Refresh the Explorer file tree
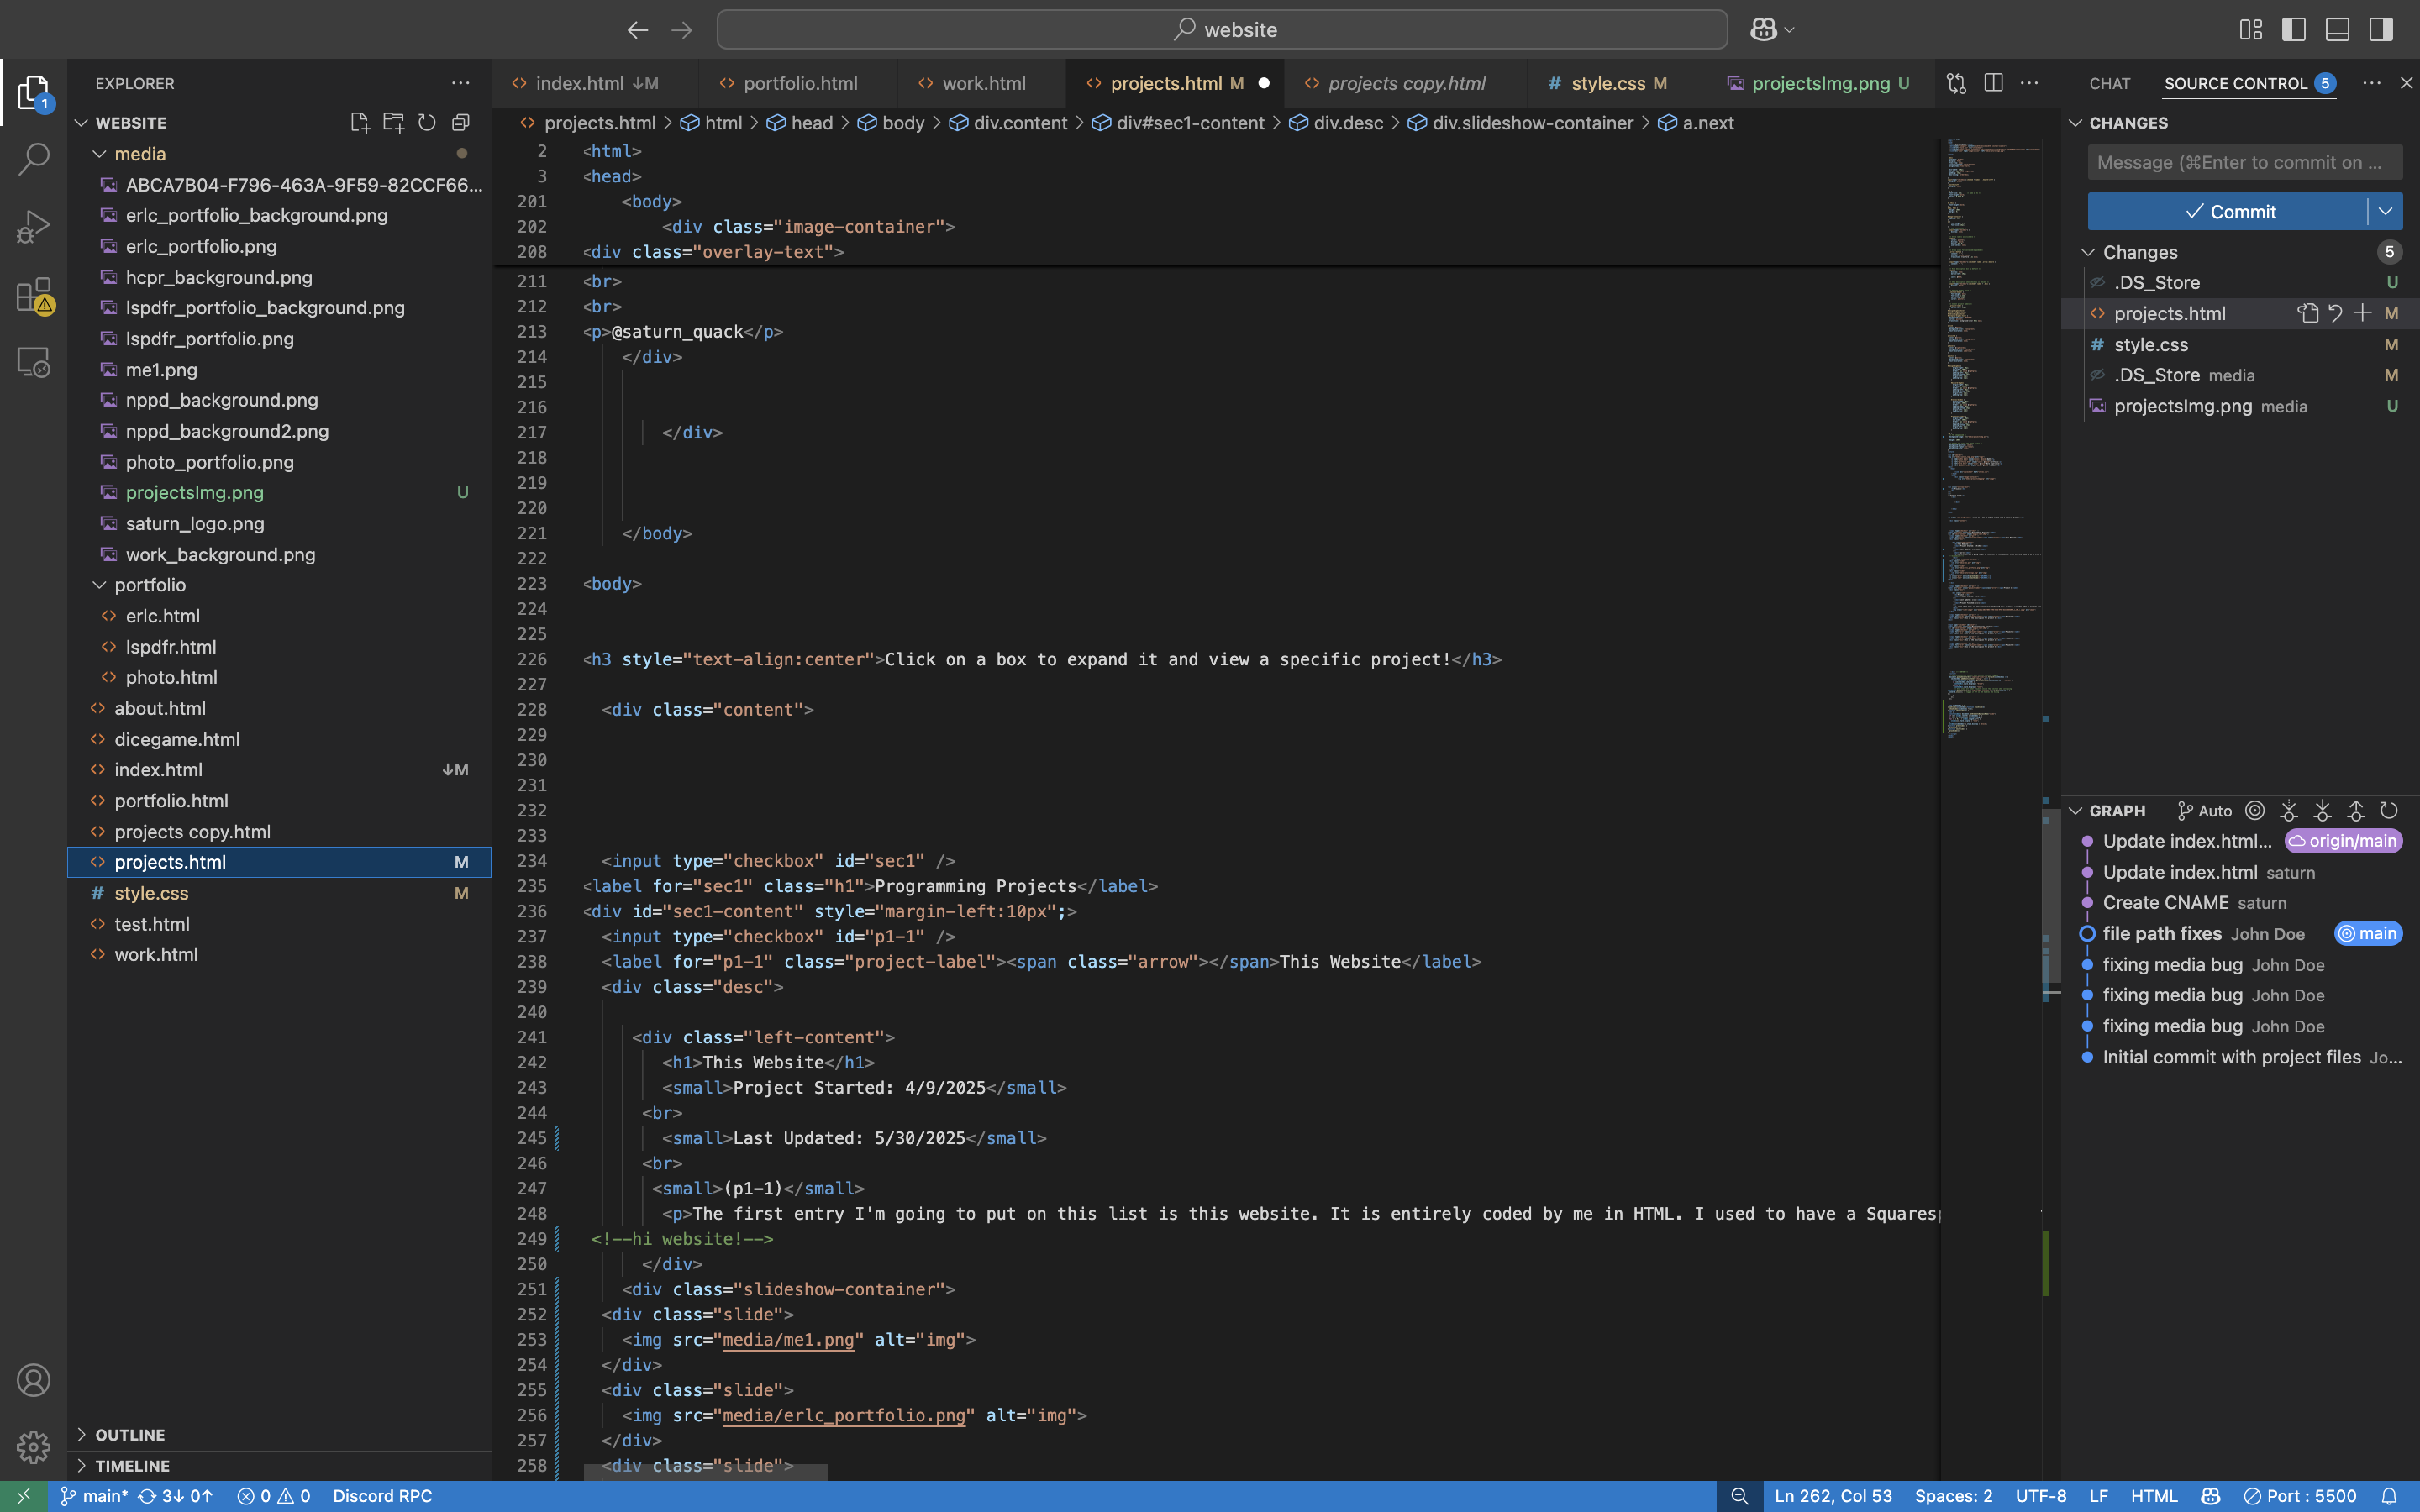The image size is (2420, 1512). coord(427,122)
